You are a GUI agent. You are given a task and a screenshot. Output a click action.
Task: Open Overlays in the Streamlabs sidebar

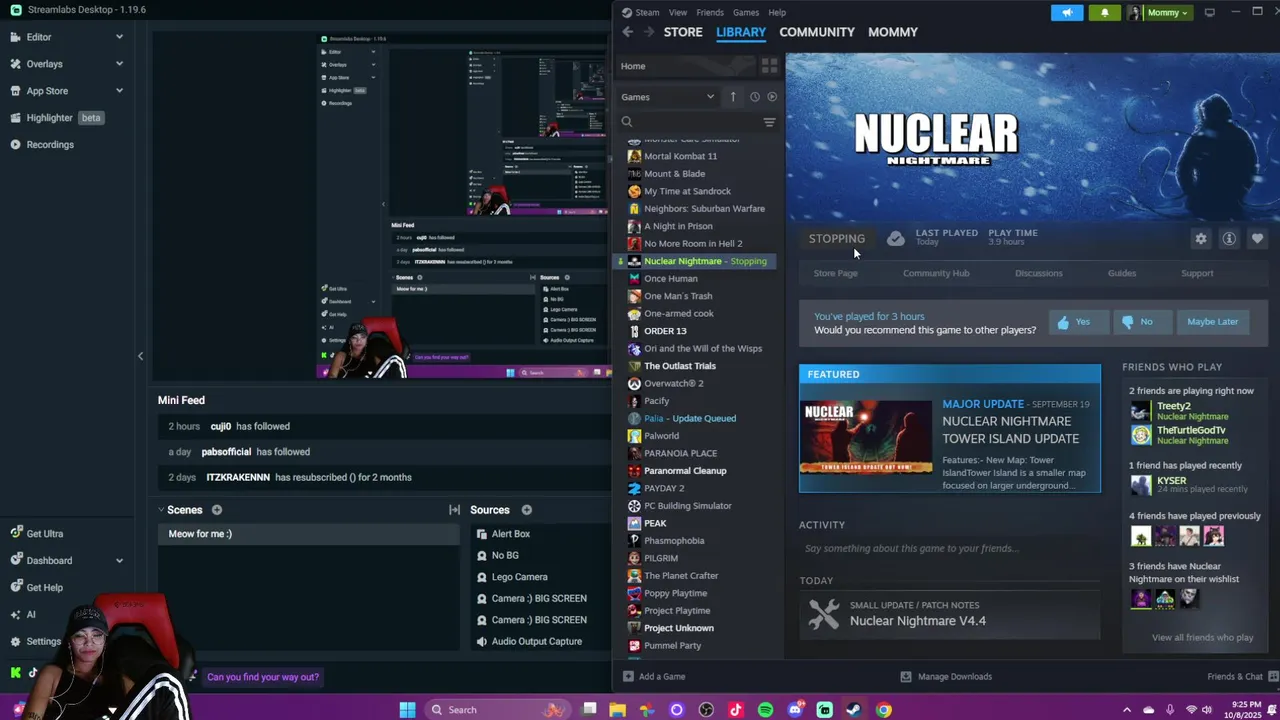coord(45,64)
